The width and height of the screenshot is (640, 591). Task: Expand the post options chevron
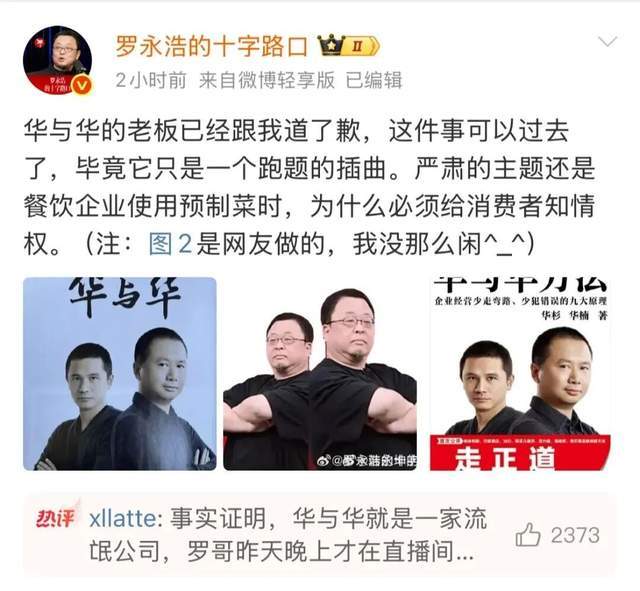pyautogui.click(x=607, y=41)
